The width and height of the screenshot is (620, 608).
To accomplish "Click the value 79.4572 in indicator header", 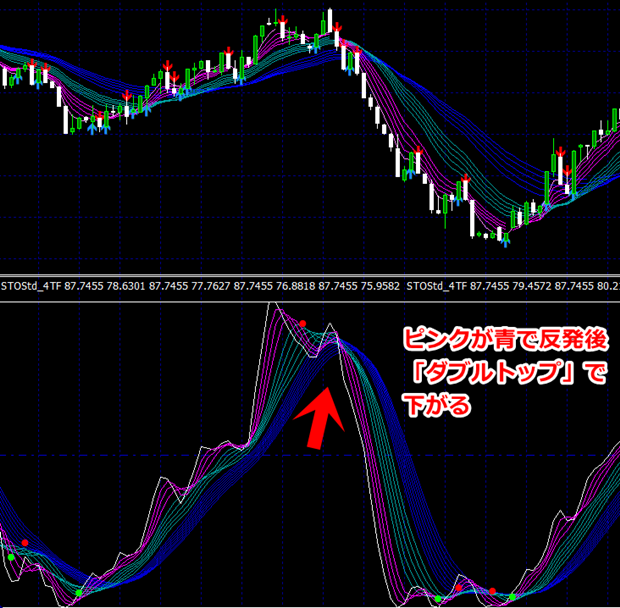I will coord(532,286).
